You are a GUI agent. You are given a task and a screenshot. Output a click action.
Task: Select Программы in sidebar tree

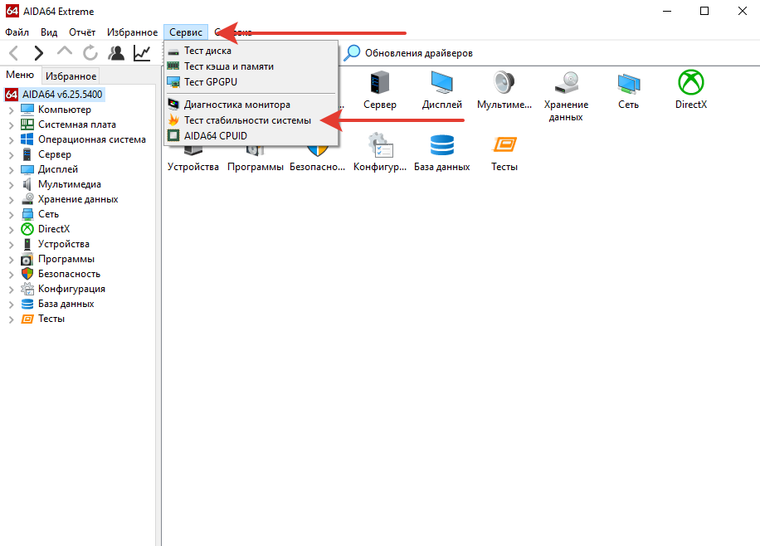point(66,259)
